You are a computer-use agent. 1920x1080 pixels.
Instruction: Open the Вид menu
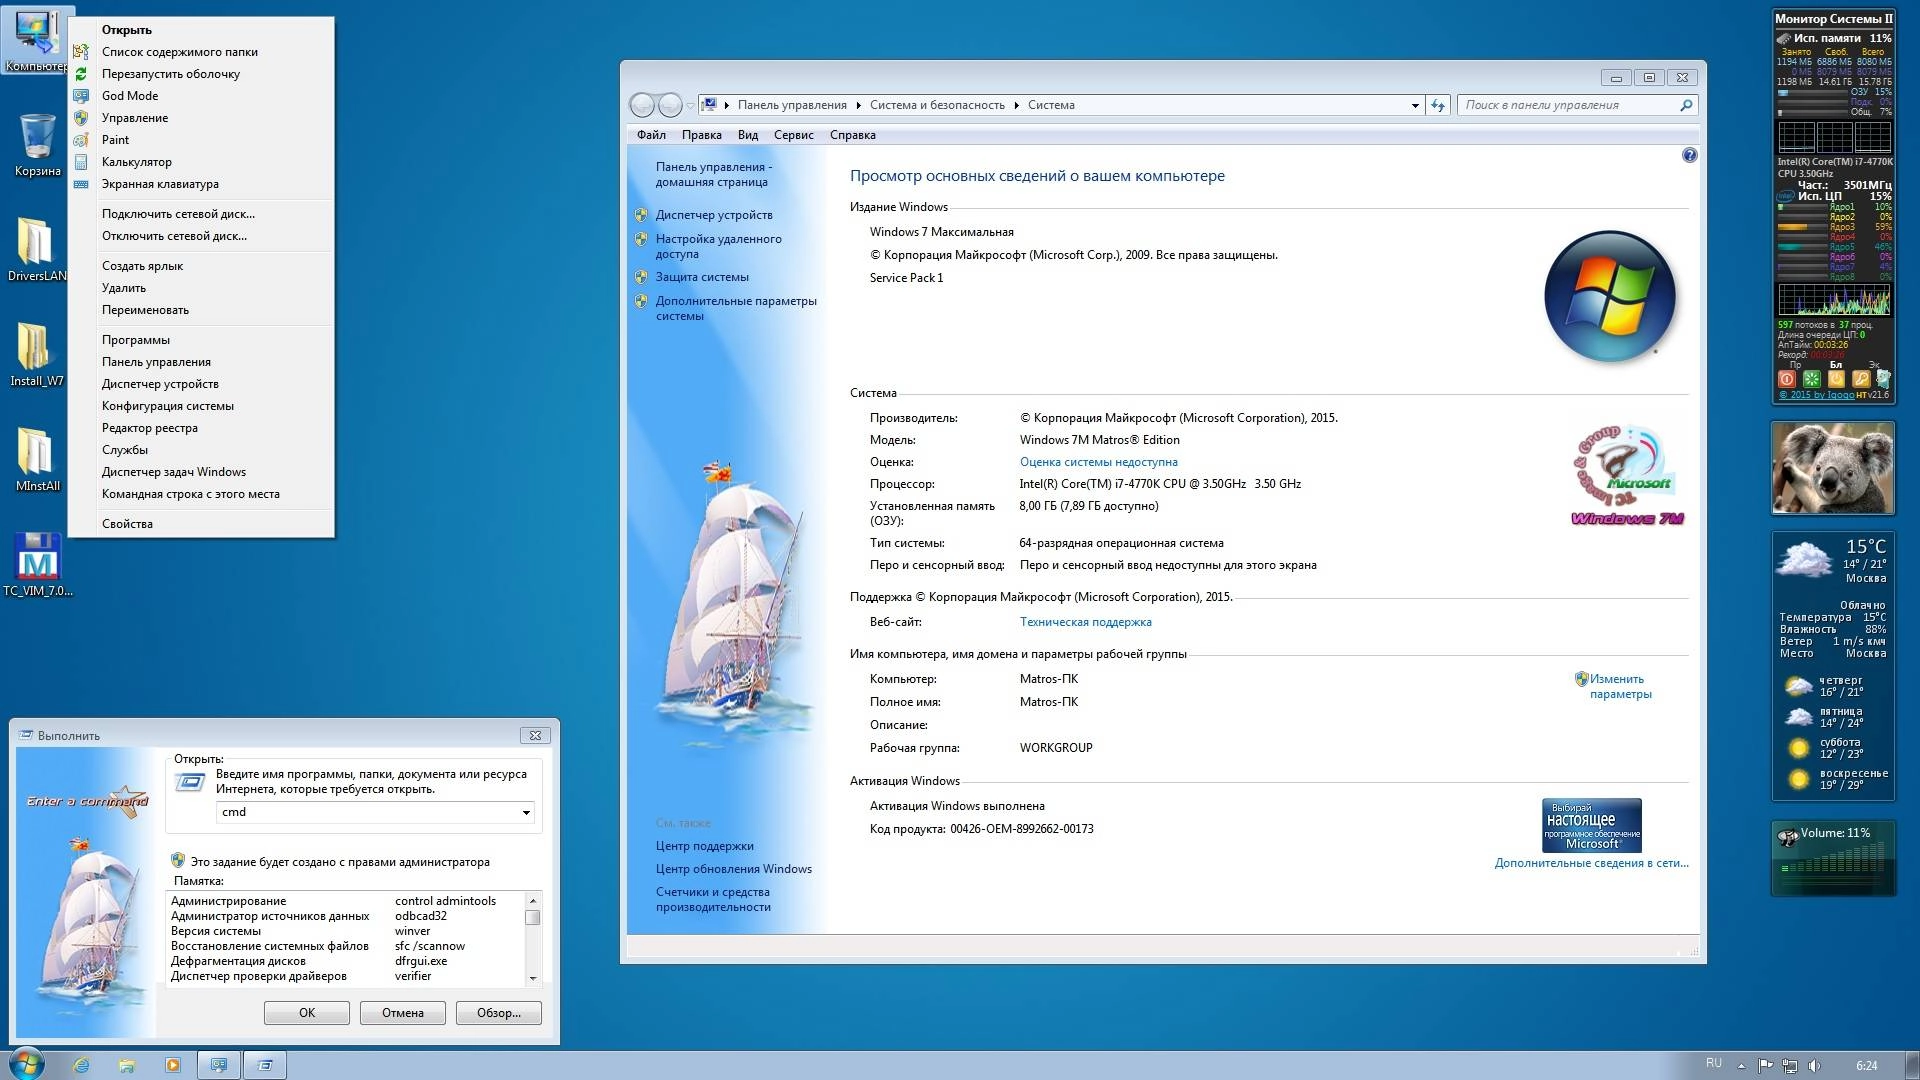pyautogui.click(x=748, y=135)
